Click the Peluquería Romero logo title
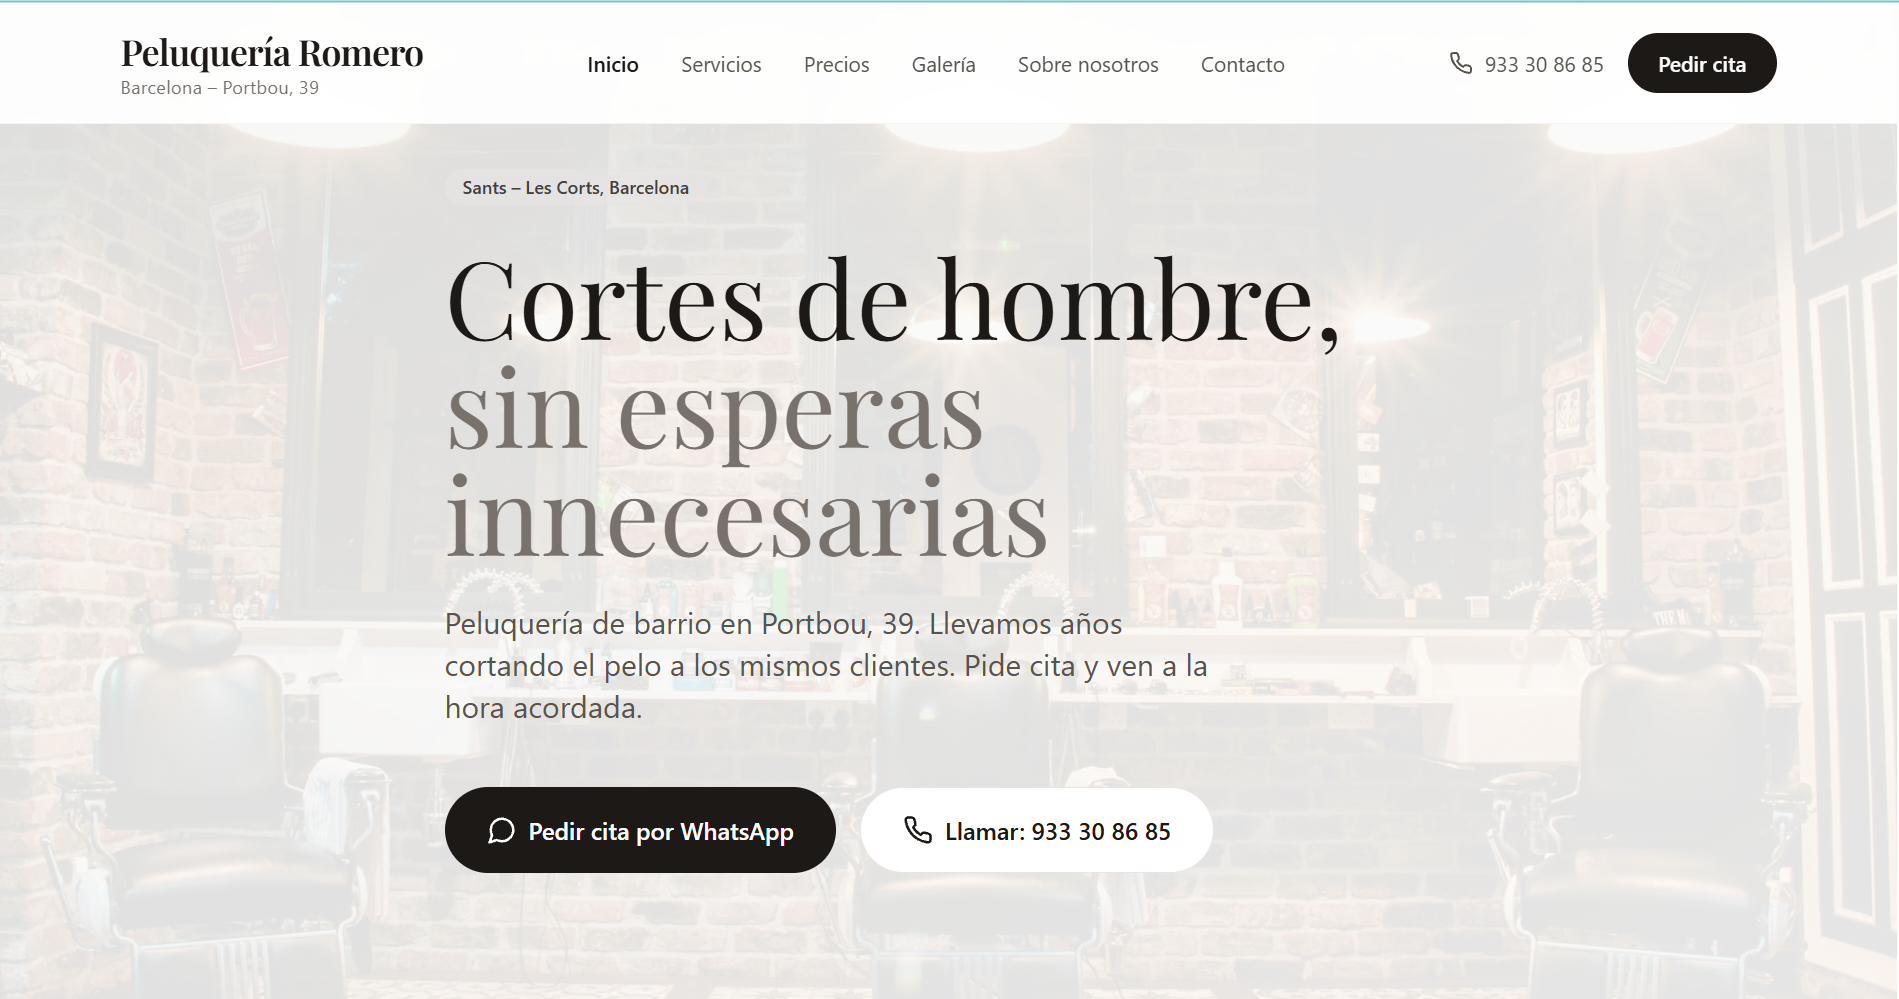1899x999 pixels. click(x=272, y=53)
